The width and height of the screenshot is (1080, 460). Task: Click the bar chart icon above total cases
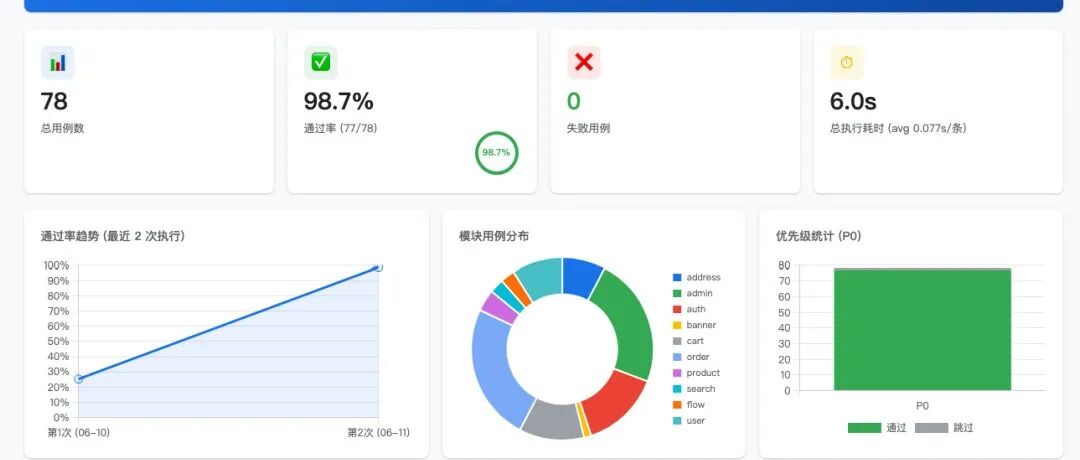[x=58, y=63]
